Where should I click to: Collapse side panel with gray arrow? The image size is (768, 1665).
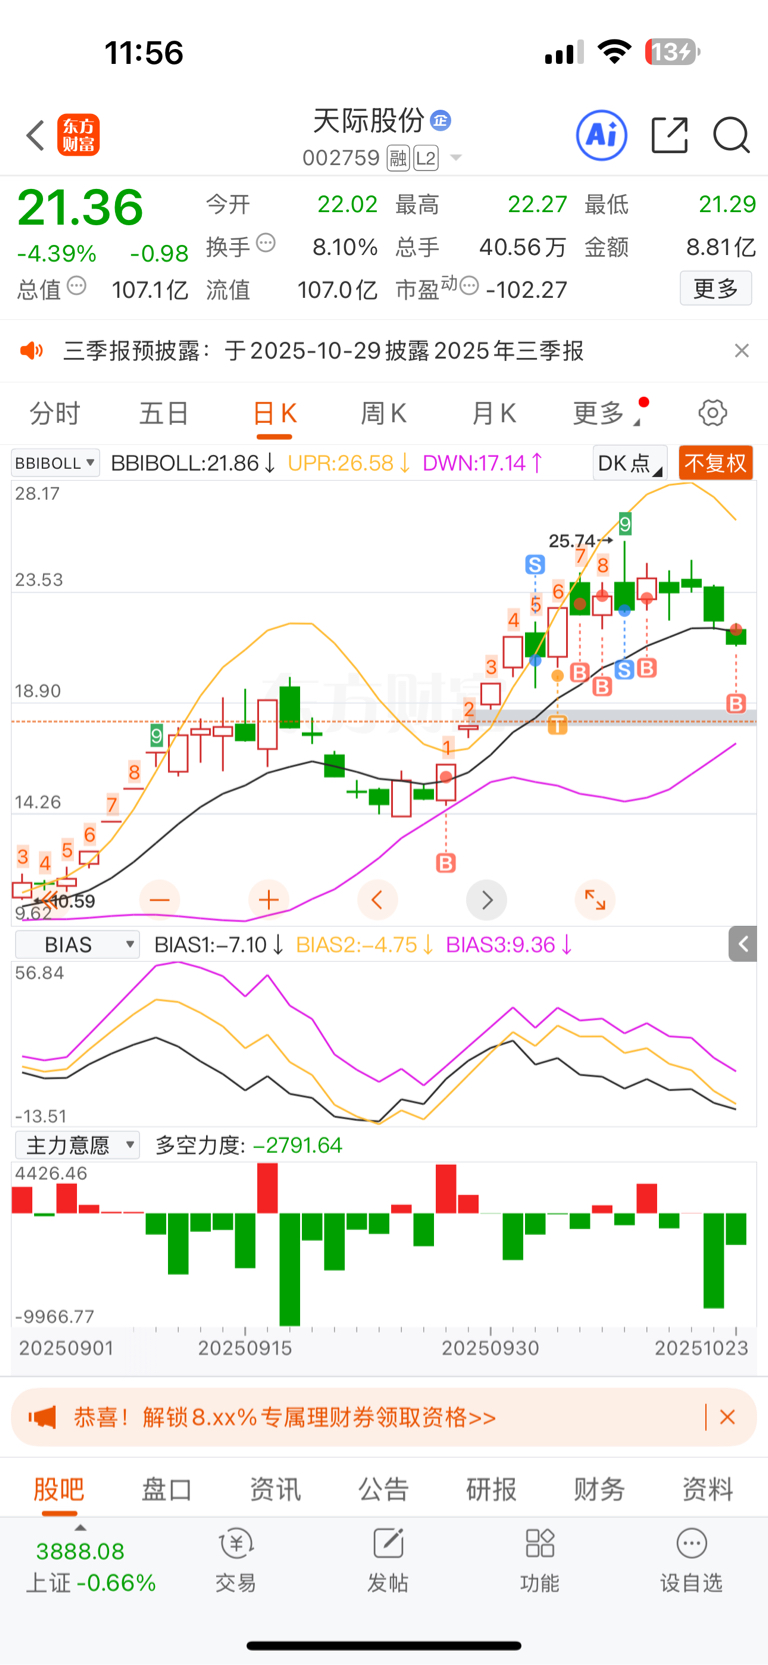(743, 944)
